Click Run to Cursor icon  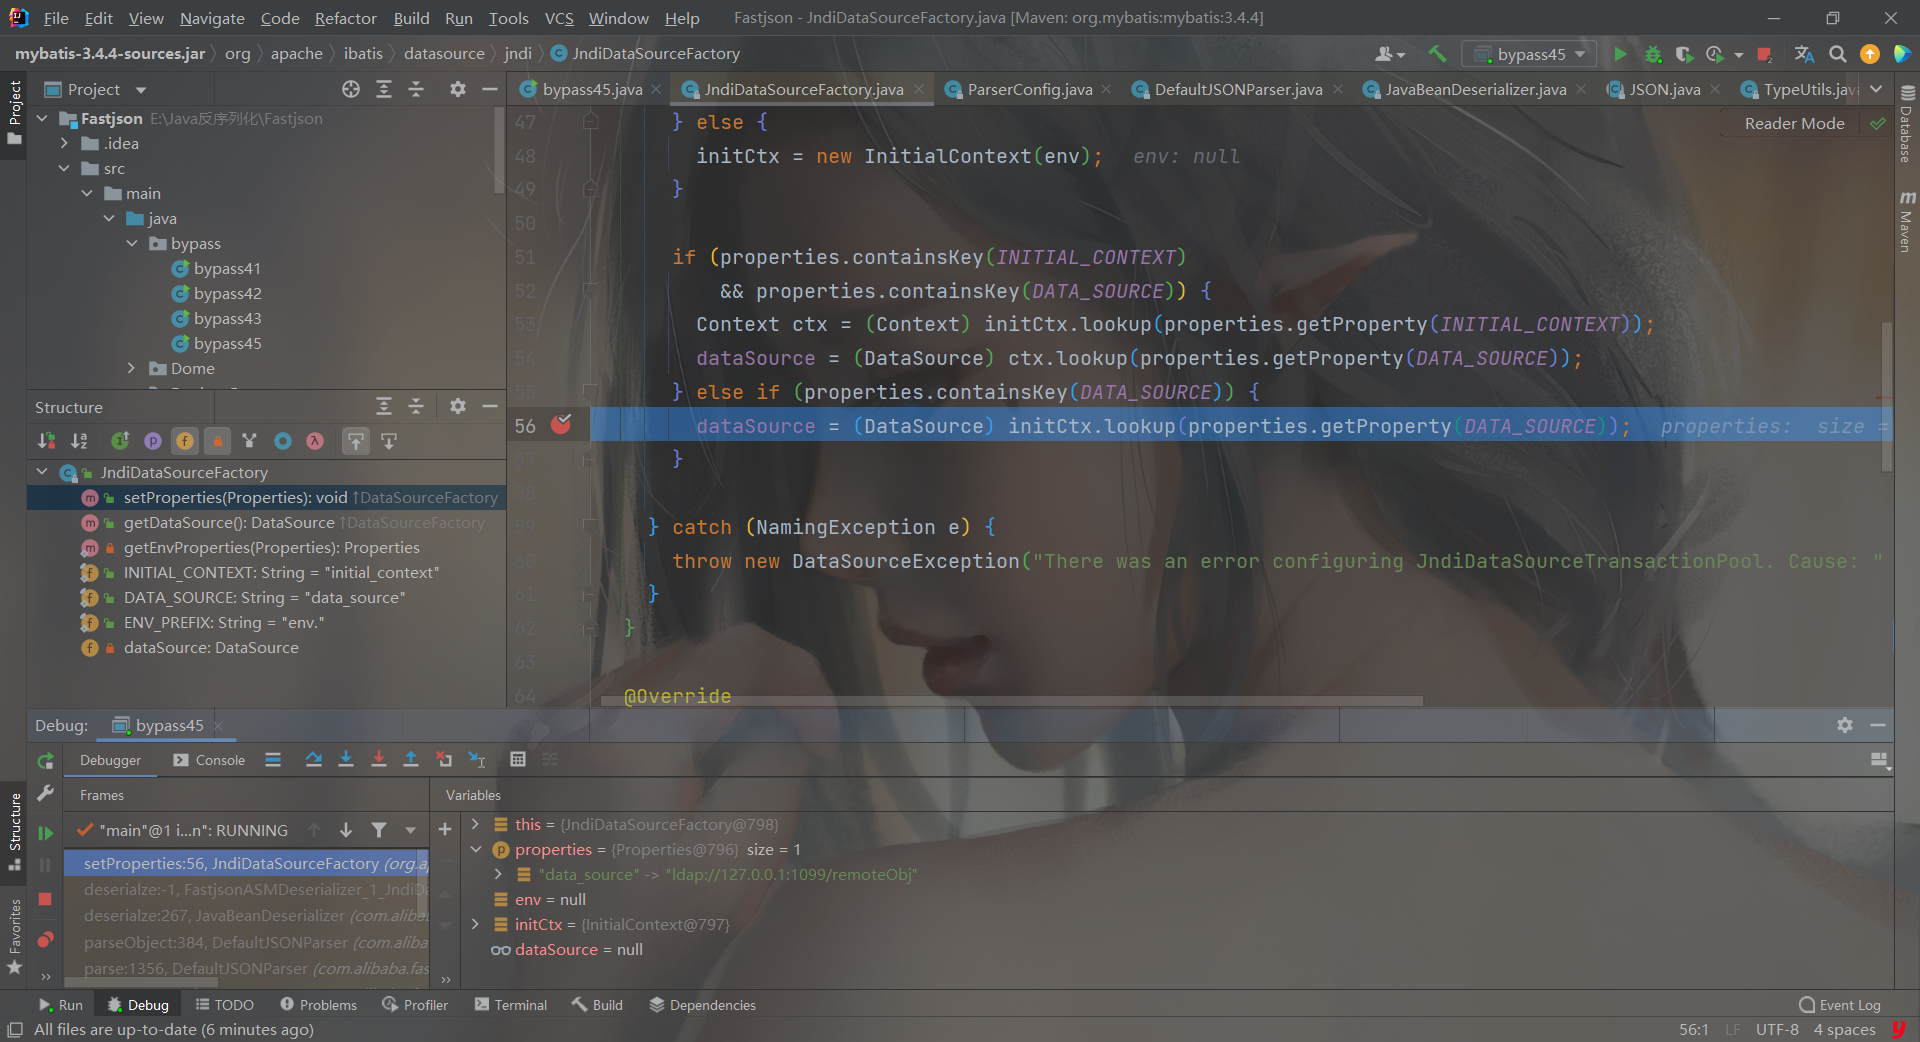click(x=477, y=760)
